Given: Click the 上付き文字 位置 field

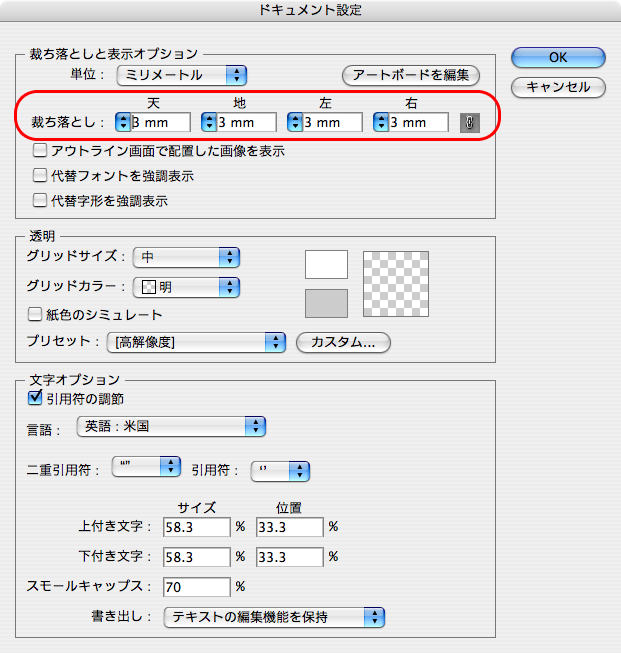Looking at the screenshot, I should pyautogui.click(x=289, y=527).
